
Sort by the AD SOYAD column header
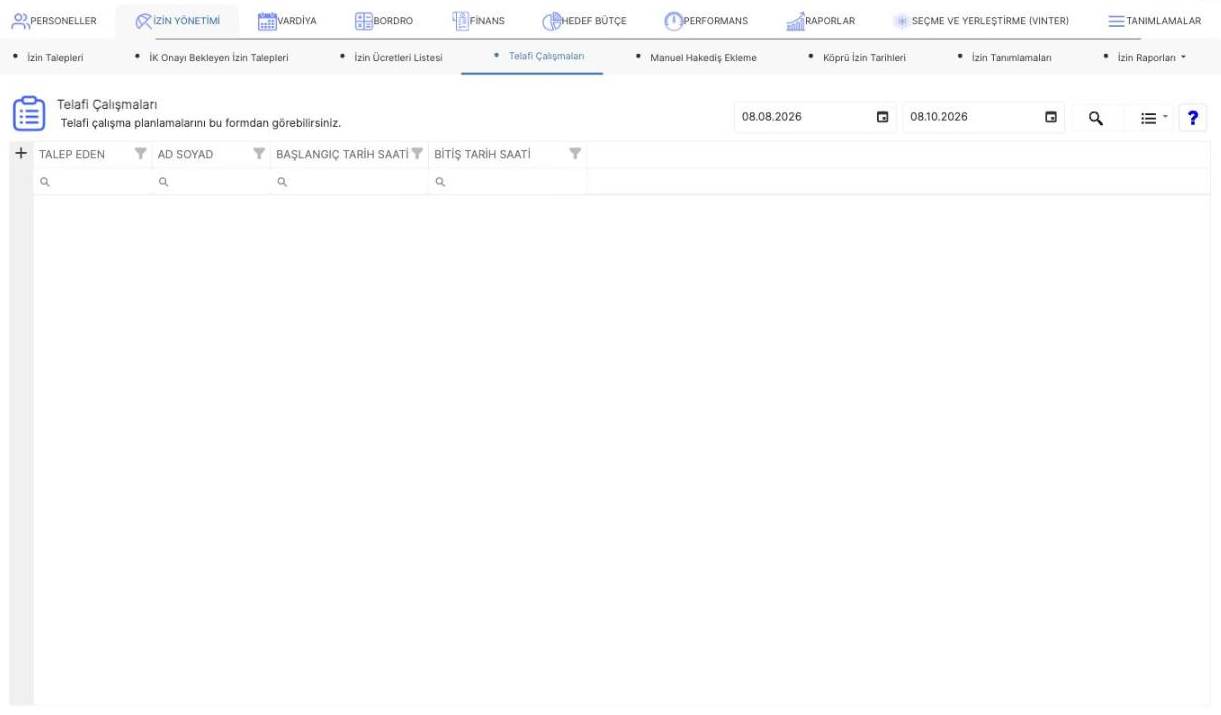click(185, 154)
